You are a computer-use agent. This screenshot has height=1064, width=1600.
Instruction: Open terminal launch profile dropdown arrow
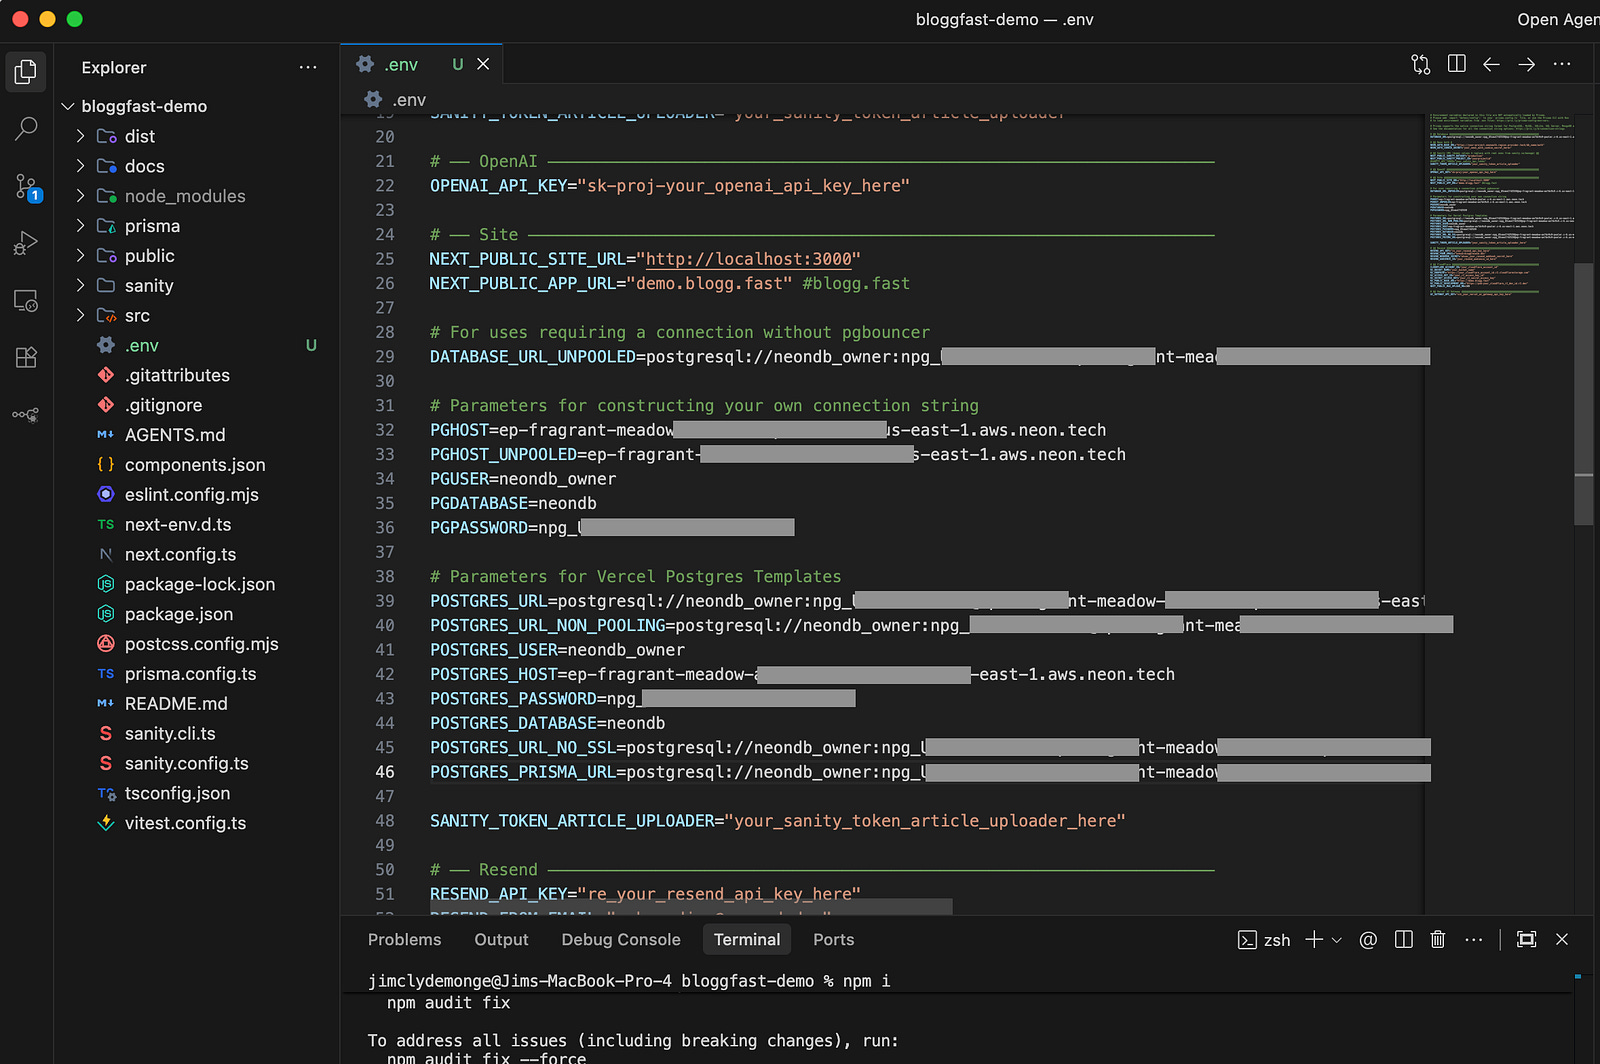coord(1337,940)
